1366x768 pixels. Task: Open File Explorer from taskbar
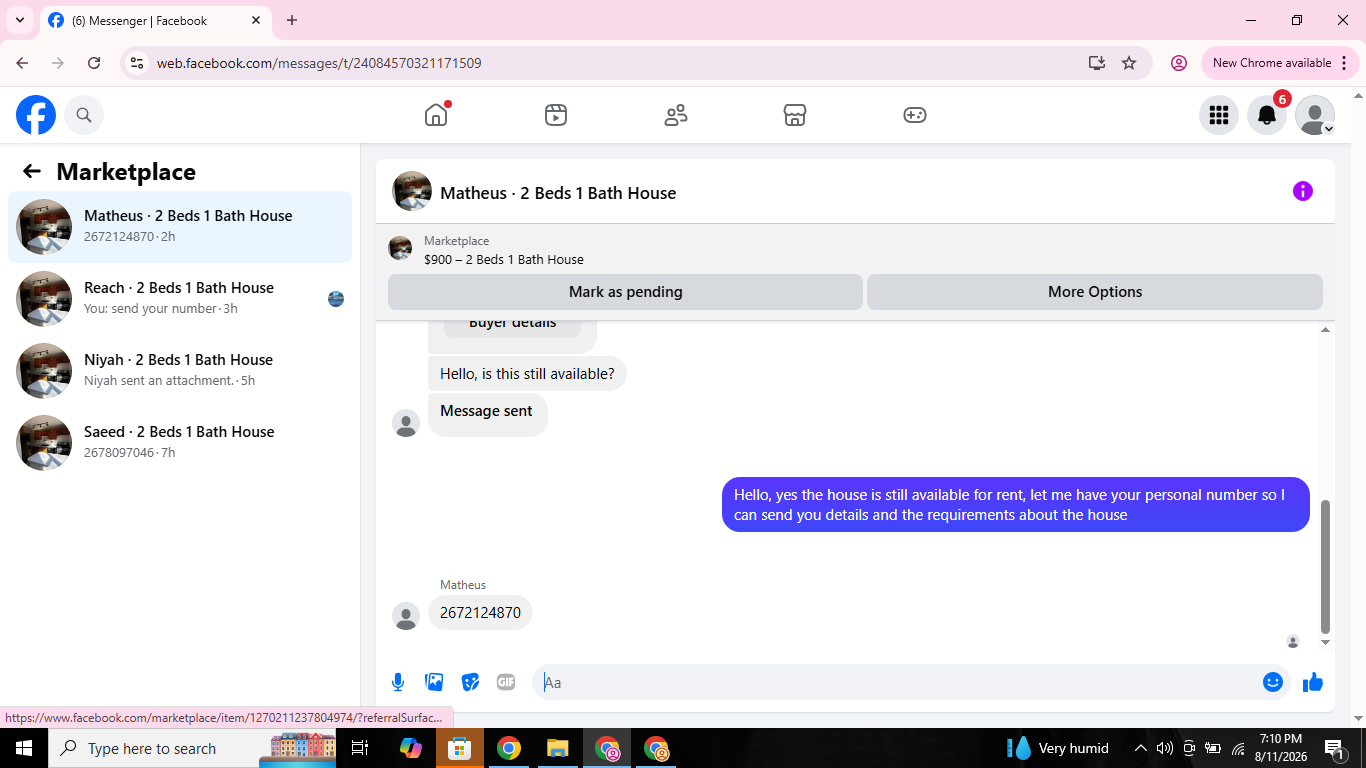pyautogui.click(x=558, y=748)
